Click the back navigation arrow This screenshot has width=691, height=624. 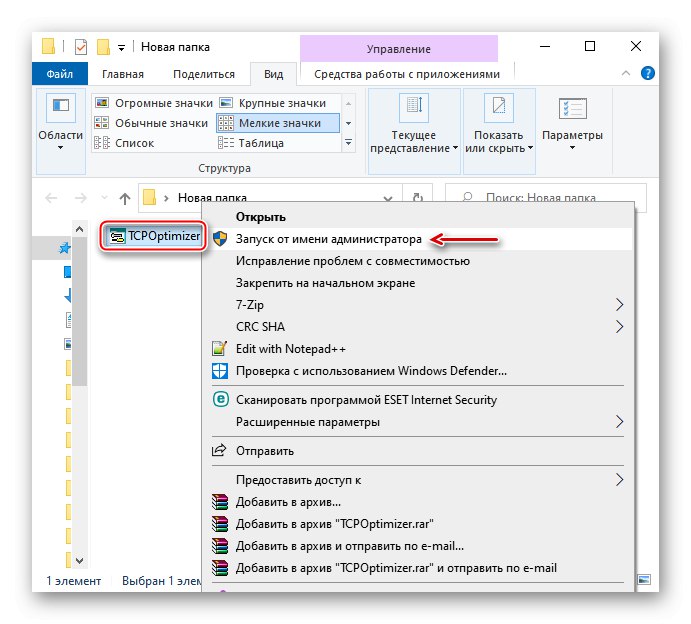(x=51, y=198)
